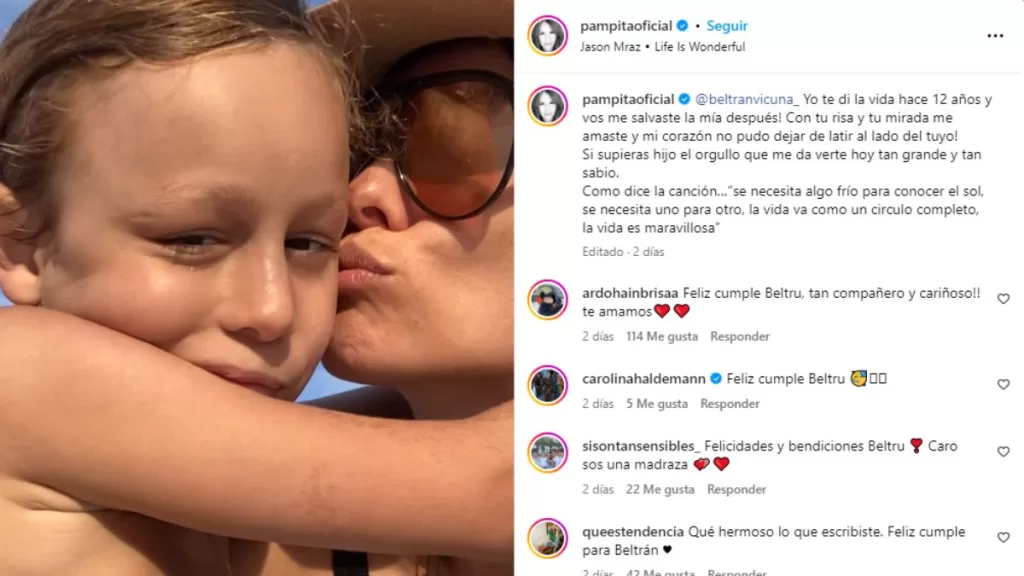Open queestendencia's profile picture
Screen dimensions: 1024x576
click(x=547, y=539)
